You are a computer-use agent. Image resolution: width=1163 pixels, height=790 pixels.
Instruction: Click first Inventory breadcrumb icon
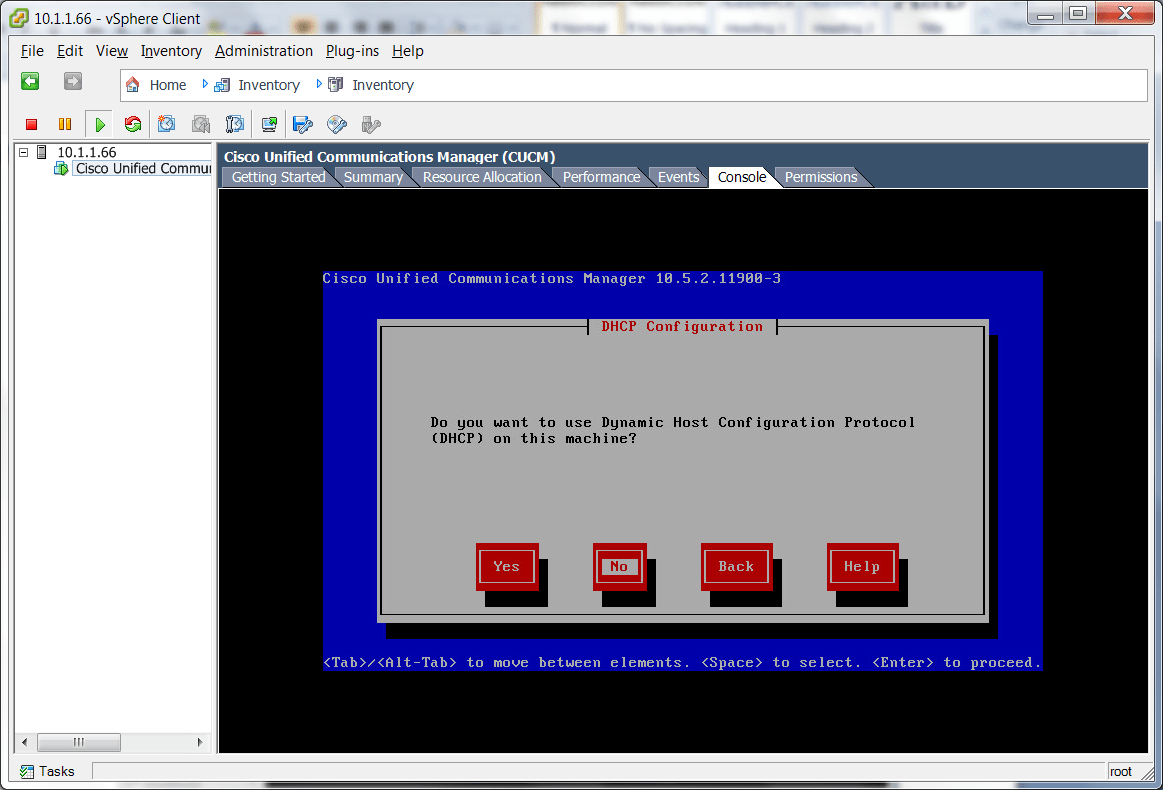coord(222,85)
